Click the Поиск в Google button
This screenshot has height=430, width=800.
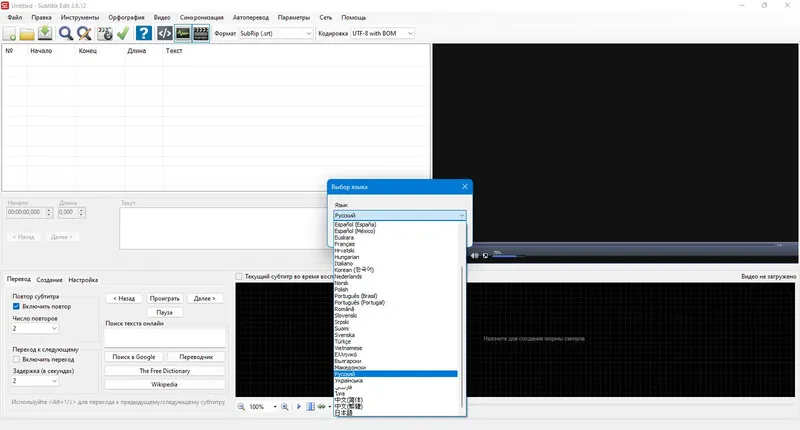134,357
